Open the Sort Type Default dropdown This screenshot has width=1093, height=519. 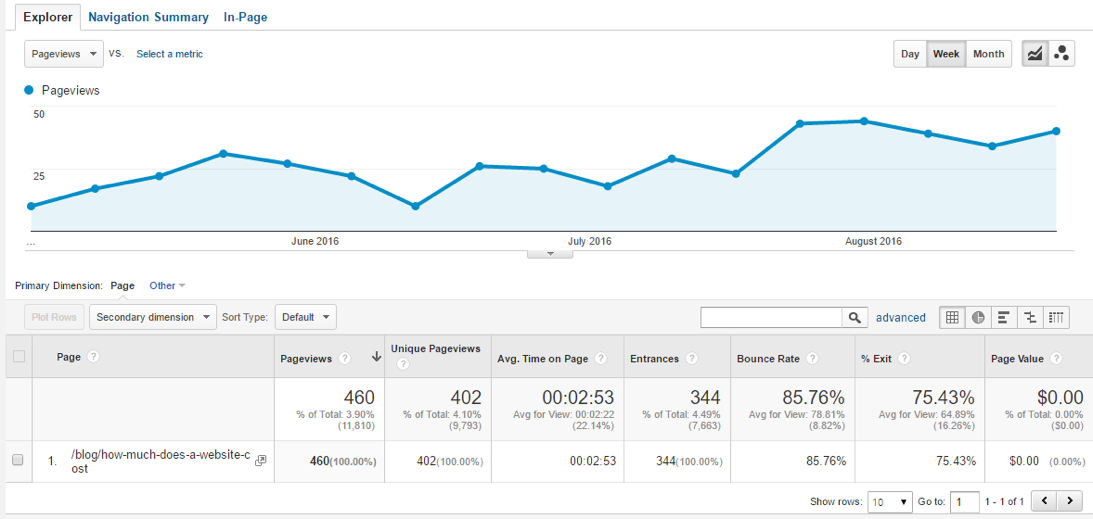click(x=305, y=317)
